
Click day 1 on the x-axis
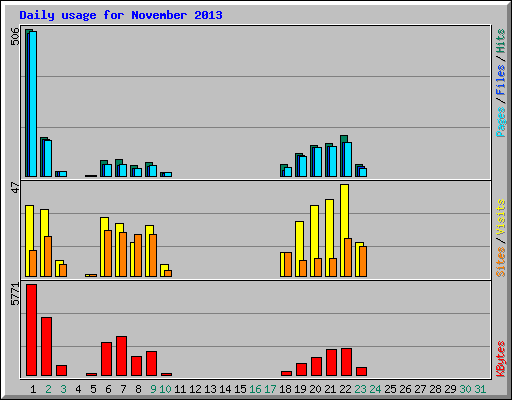point(33,389)
